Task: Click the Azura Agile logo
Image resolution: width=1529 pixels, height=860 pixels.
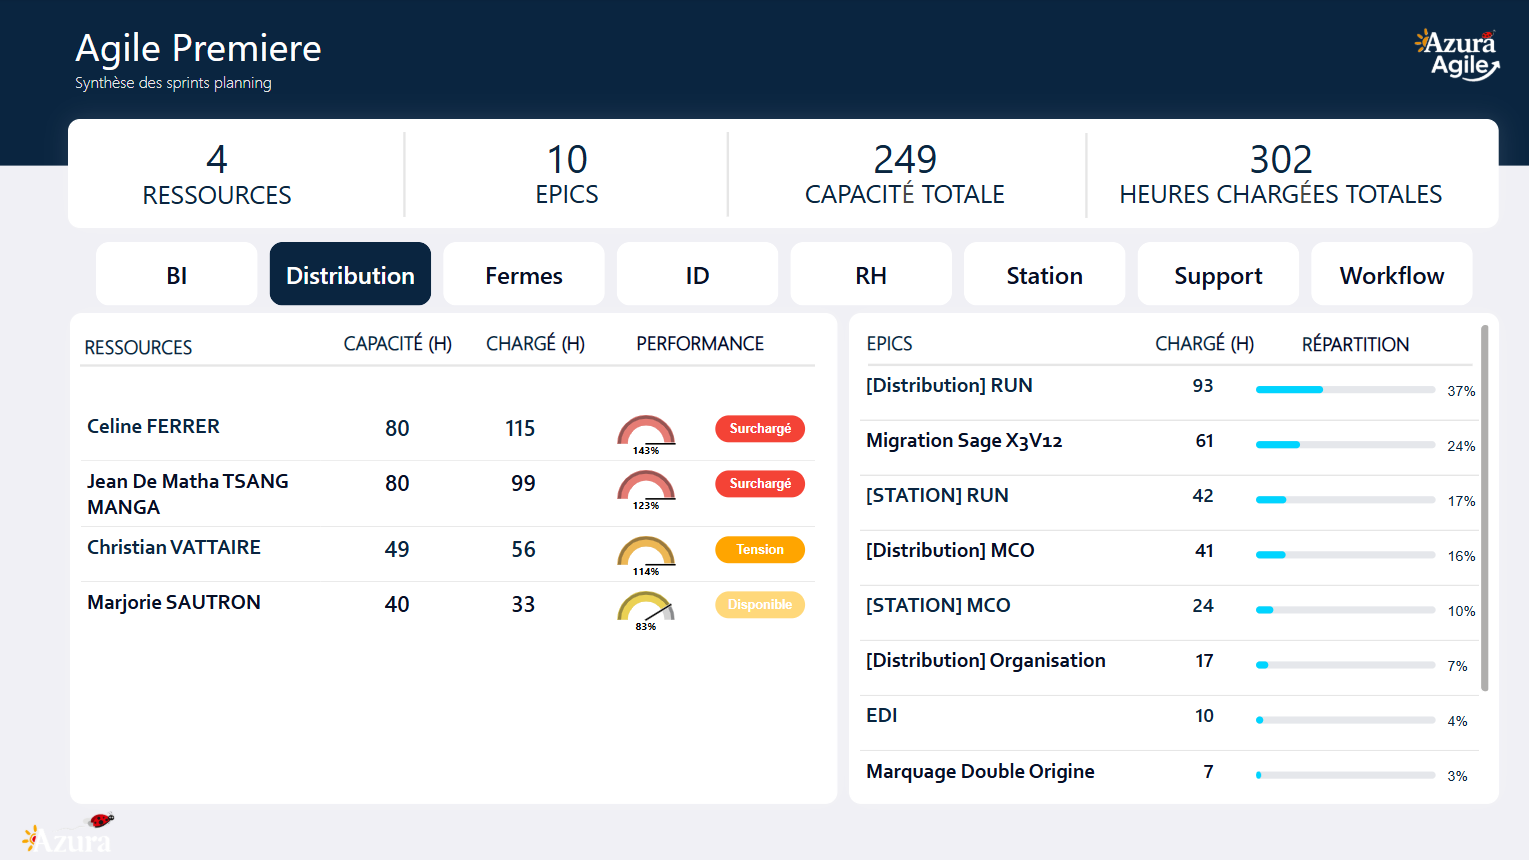Action: [1457, 55]
